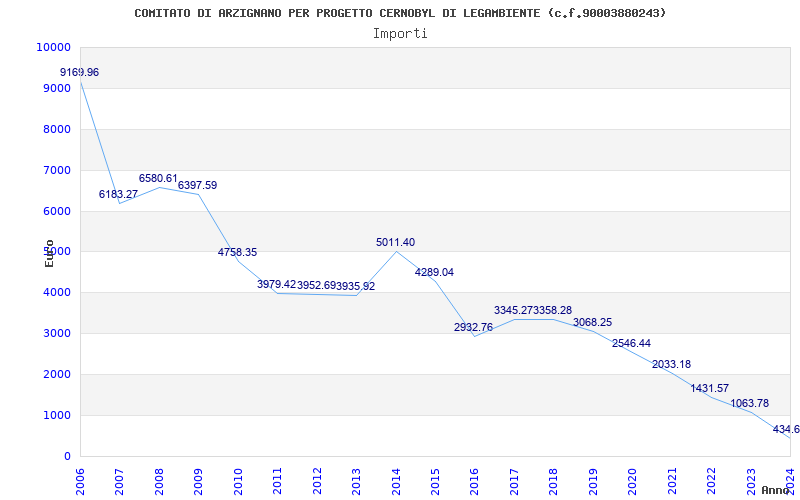This screenshot has width=800, height=500.
Task: Click the chart title mentioning COMITATO DI ARZIGNANO
Action: (401, 13)
